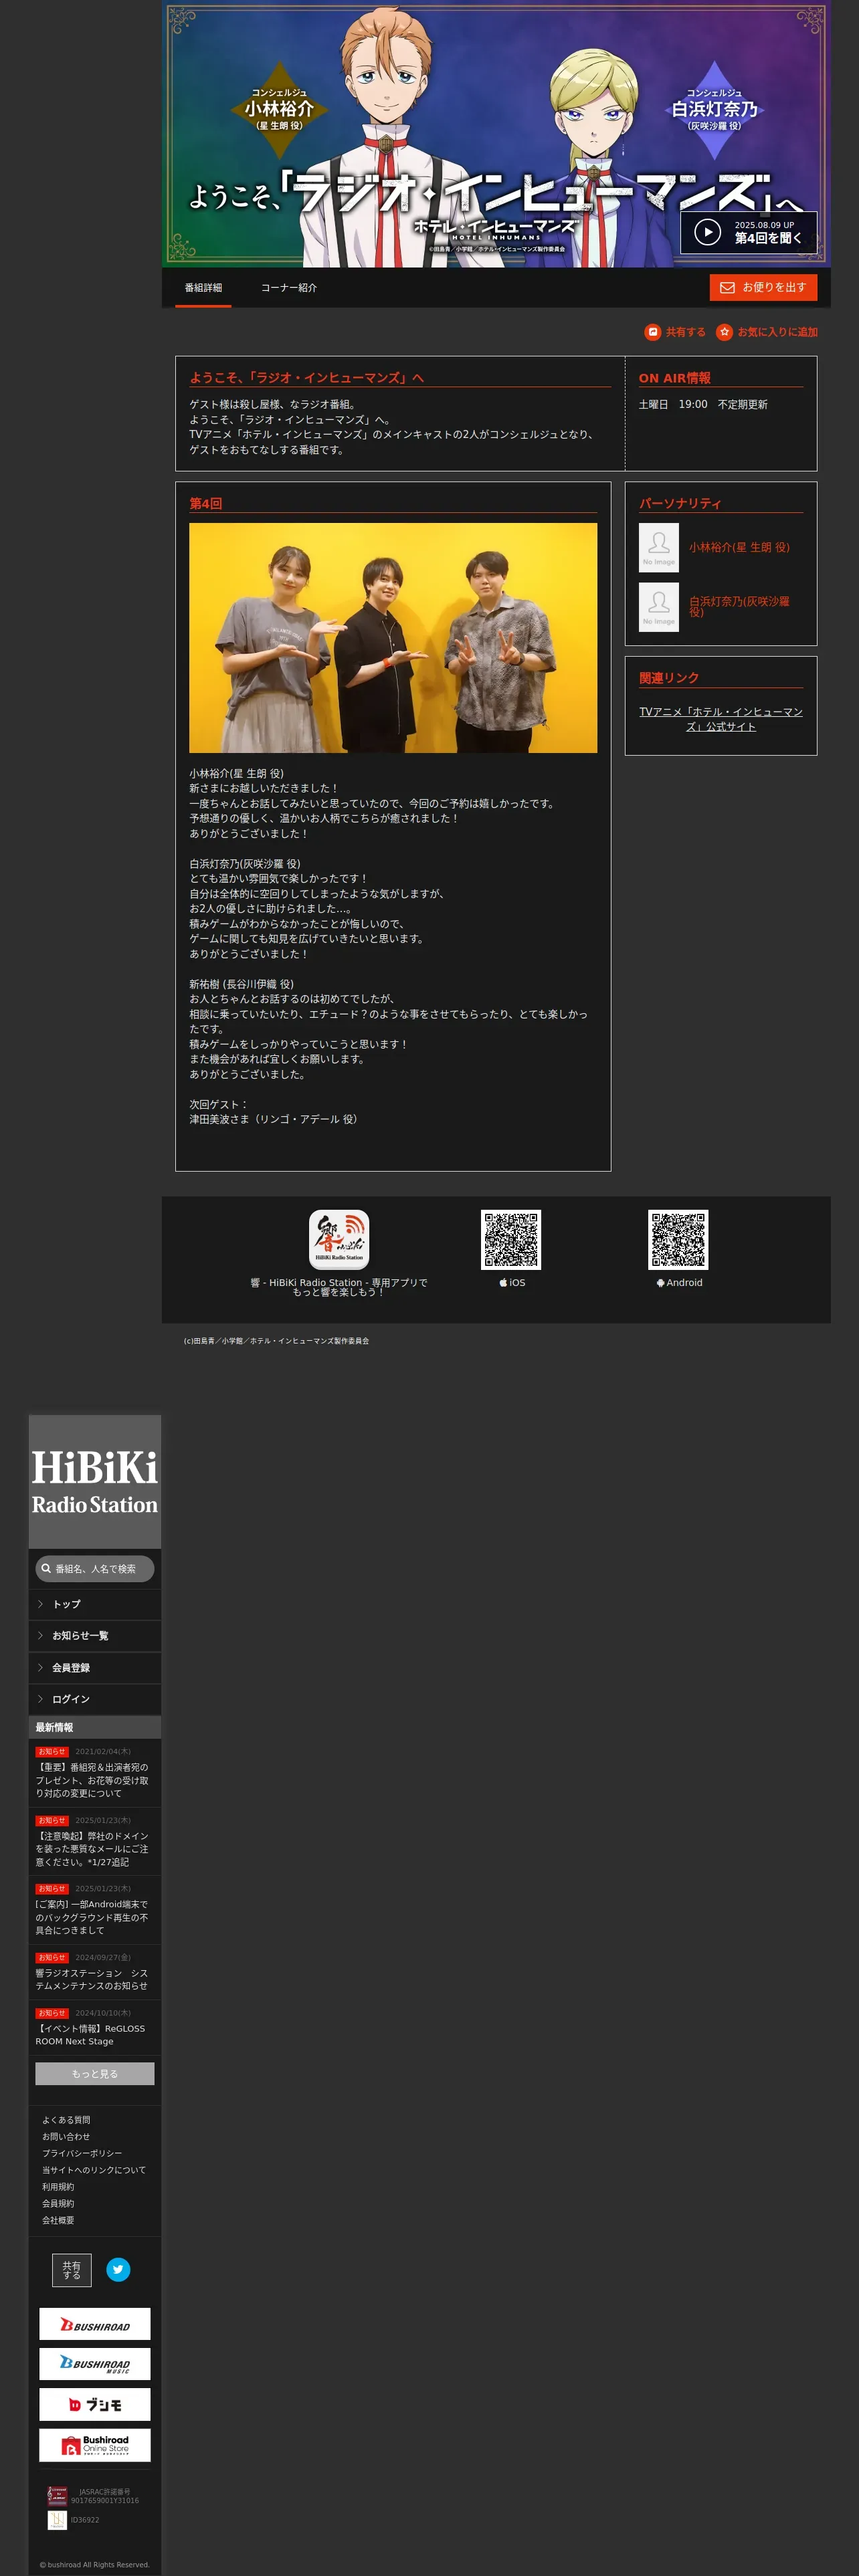
Task: Open the 【重要】番組宛＆出演者宛のプレゼント news item
Action: coord(95,1773)
